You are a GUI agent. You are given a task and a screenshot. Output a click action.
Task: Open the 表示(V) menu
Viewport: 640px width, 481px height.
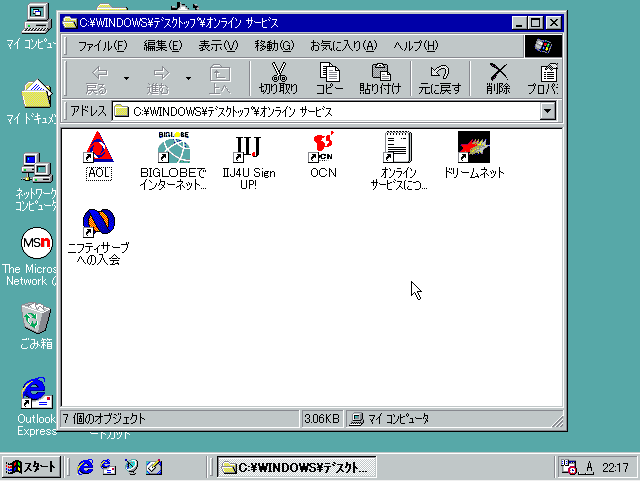pos(218,46)
